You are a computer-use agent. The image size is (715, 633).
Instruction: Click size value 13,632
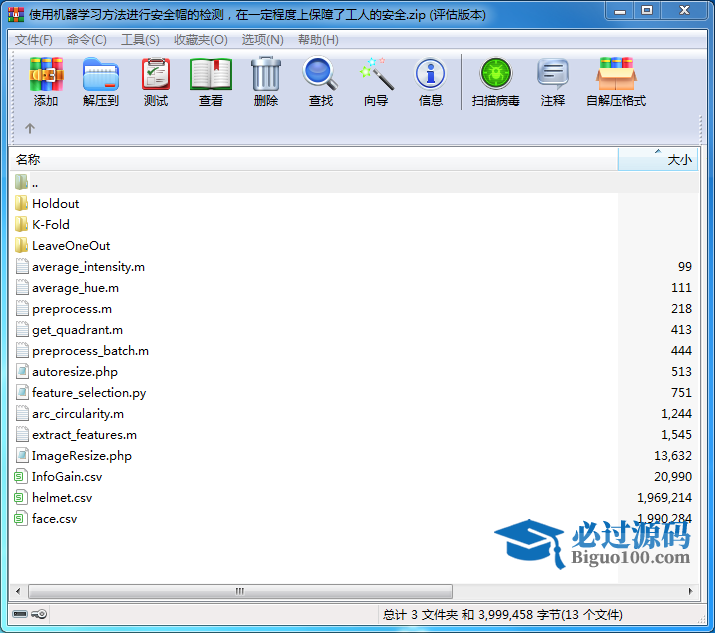(x=673, y=456)
